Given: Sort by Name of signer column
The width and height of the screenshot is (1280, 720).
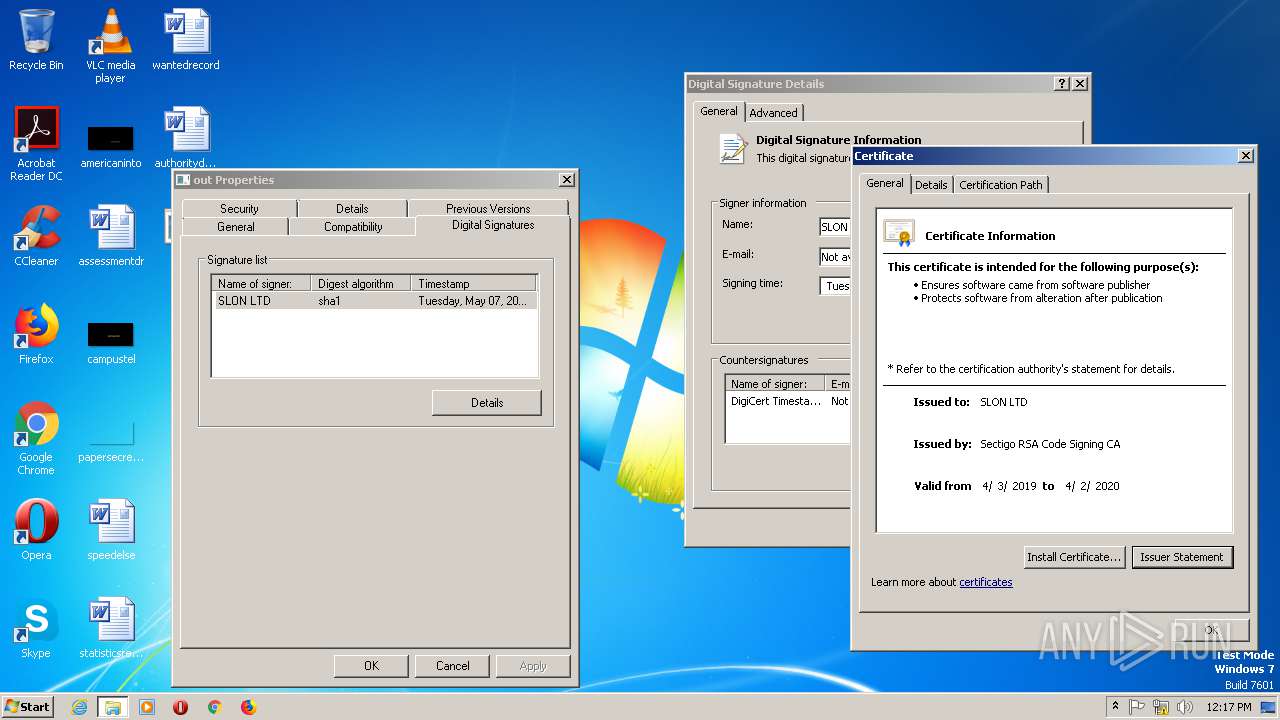Looking at the screenshot, I should pos(262,284).
